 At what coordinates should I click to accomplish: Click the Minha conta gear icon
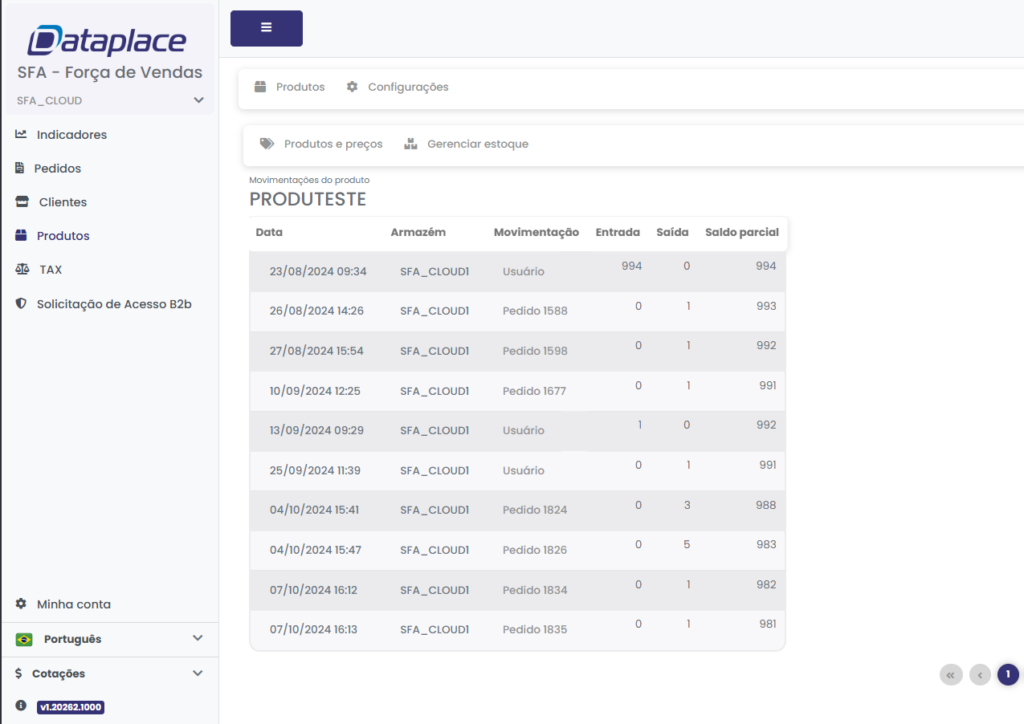[21, 604]
